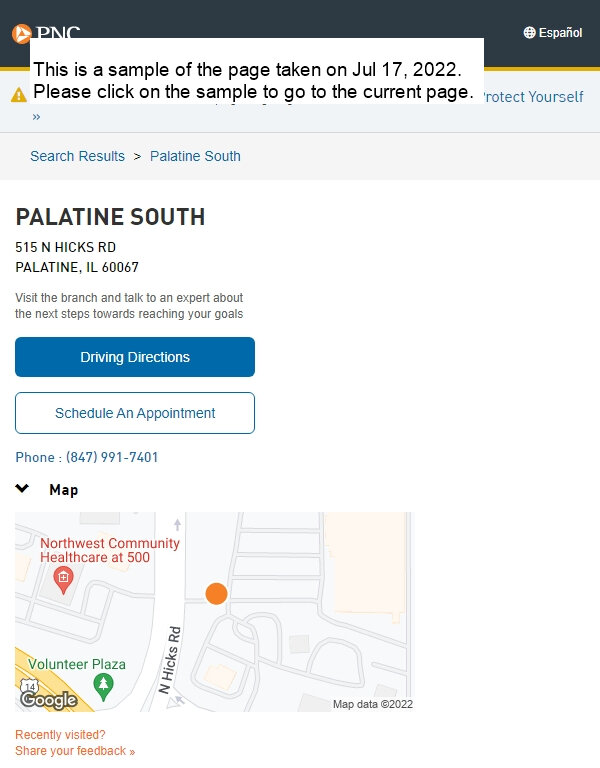600x768 pixels.
Task: Click the route 14 highway shield
Action: point(29,685)
